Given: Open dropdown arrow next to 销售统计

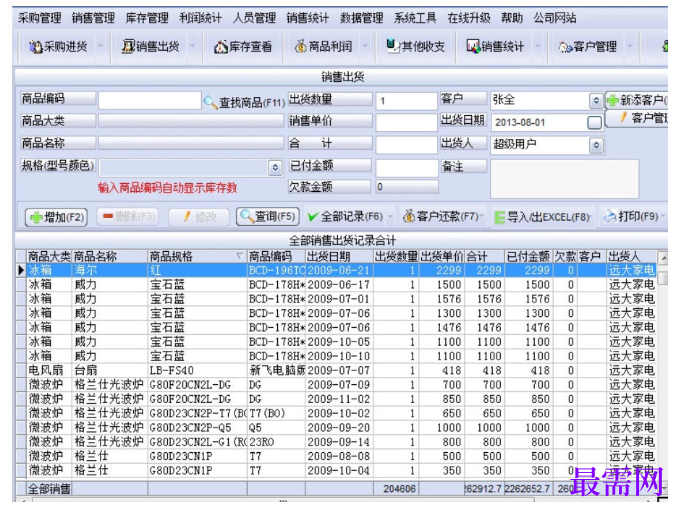Looking at the screenshot, I should [x=538, y=46].
